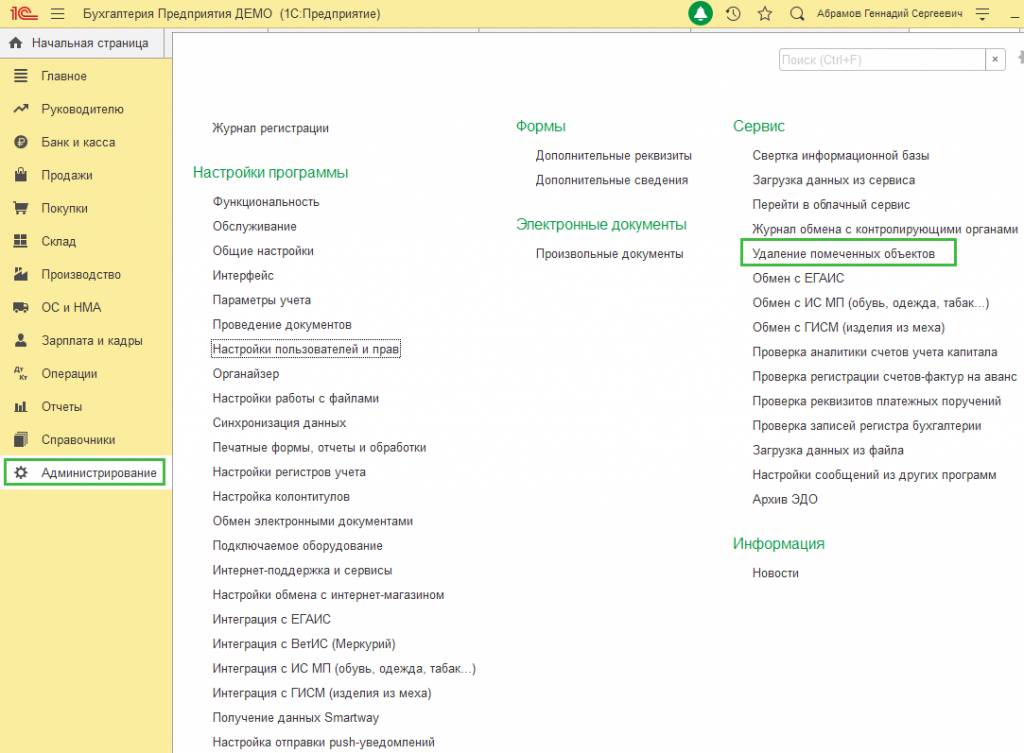
Task: Open Загрузка данных из сервиса
Action: pyautogui.click(x=833, y=180)
